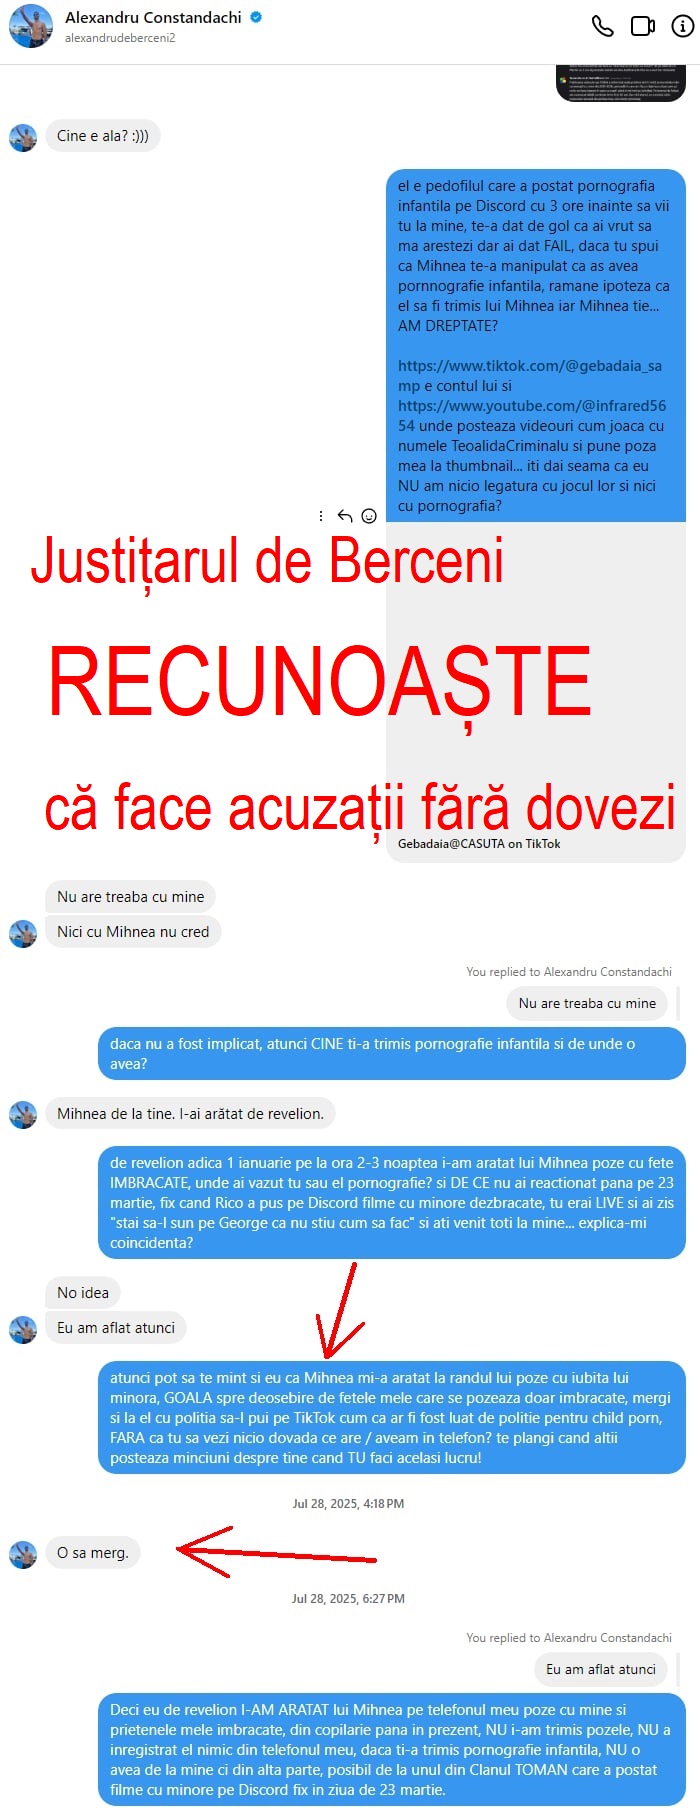Click reply arrow icon beside message
700x1813 pixels.
pos(344,516)
